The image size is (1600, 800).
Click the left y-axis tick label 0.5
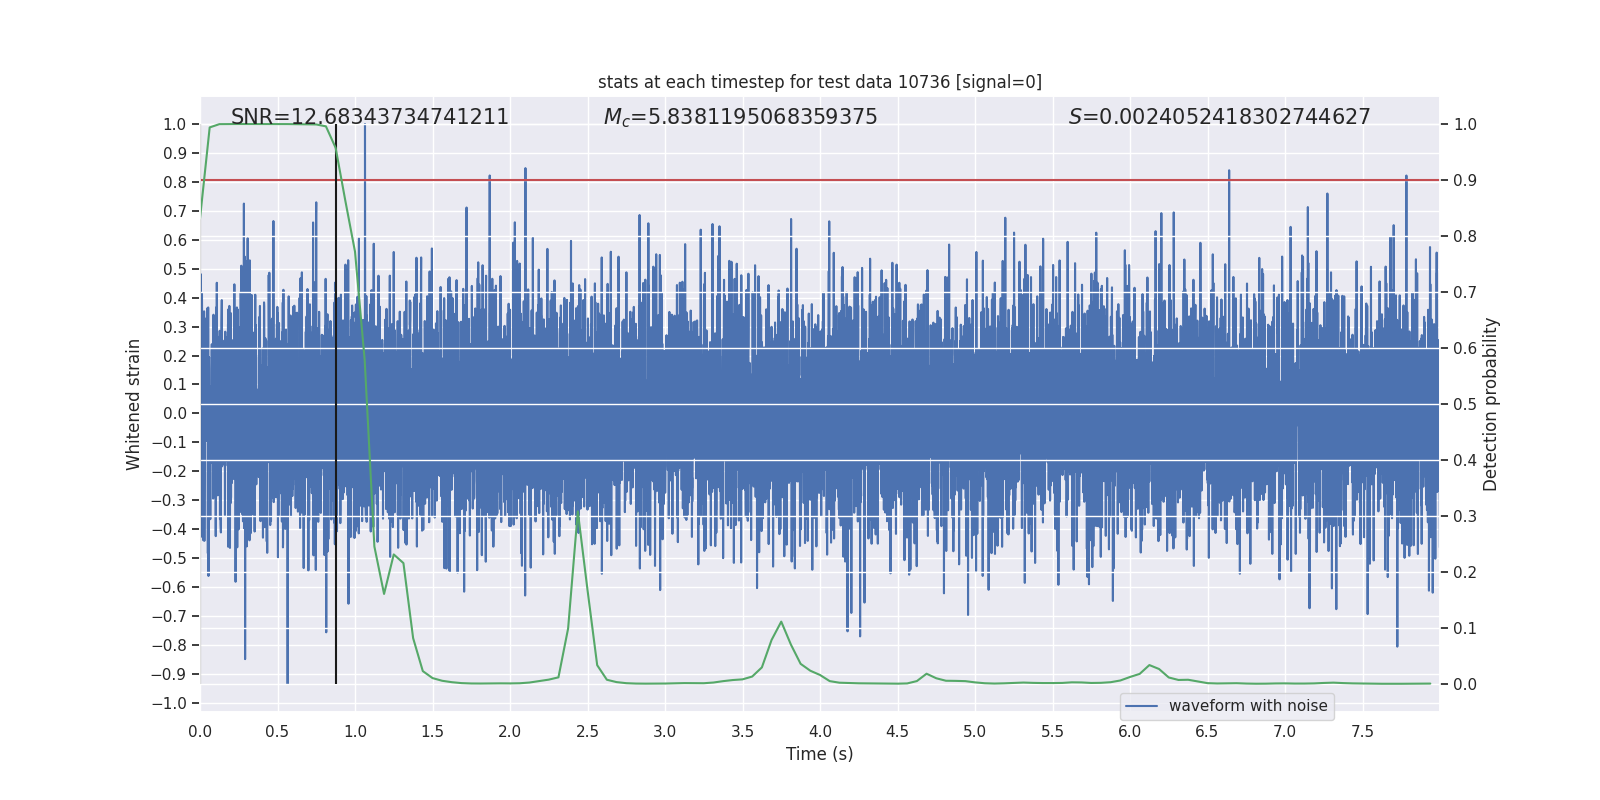(x=174, y=269)
